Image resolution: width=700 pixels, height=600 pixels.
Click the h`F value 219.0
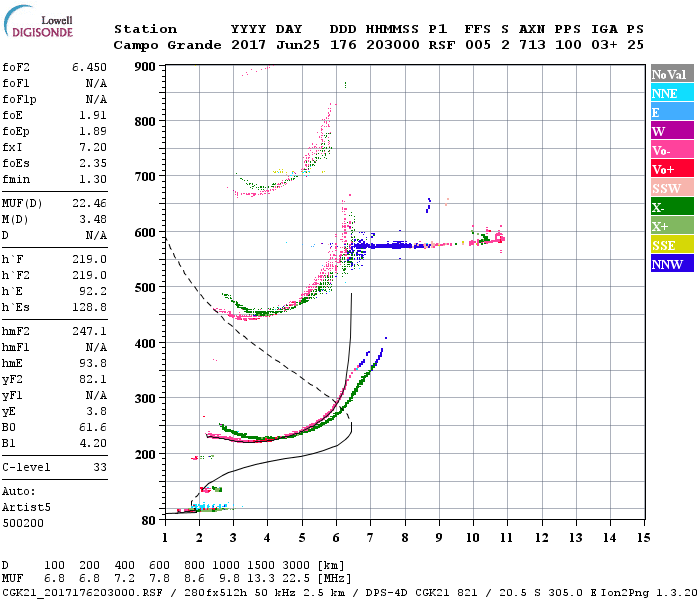[x=89, y=259]
